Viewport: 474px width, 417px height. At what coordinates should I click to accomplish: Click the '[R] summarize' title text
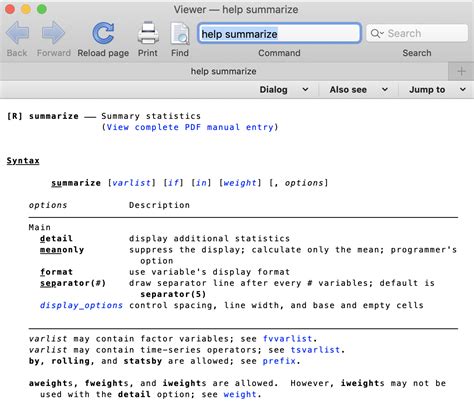tap(43, 116)
